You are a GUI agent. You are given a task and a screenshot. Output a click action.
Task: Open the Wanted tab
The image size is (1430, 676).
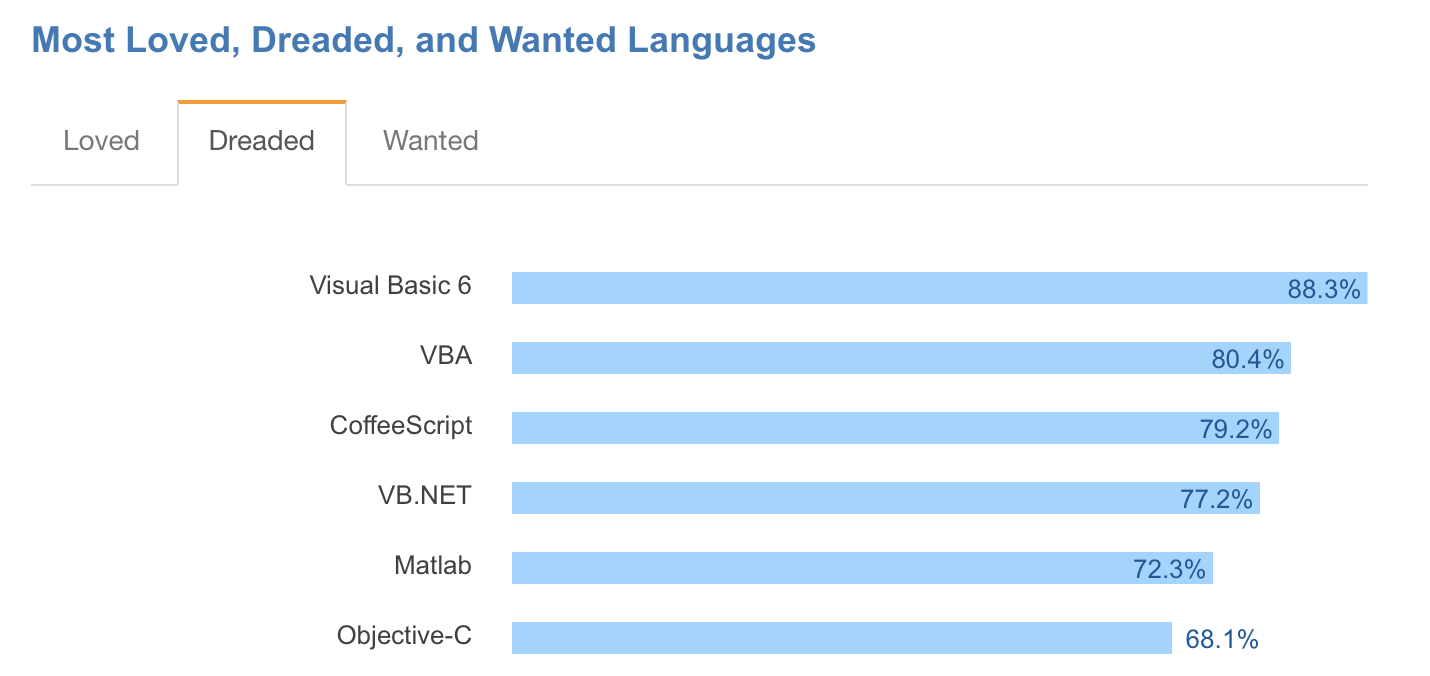(x=430, y=141)
